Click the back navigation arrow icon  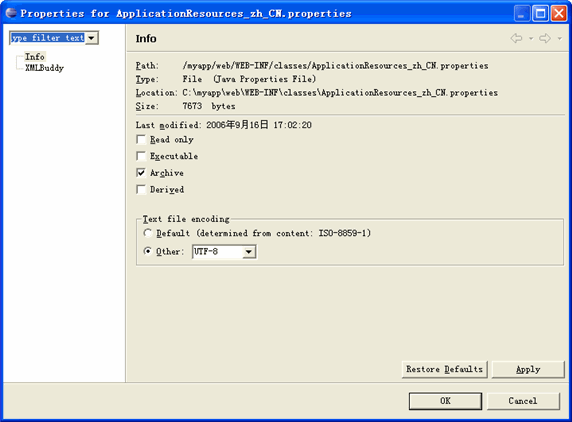[516, 38]
